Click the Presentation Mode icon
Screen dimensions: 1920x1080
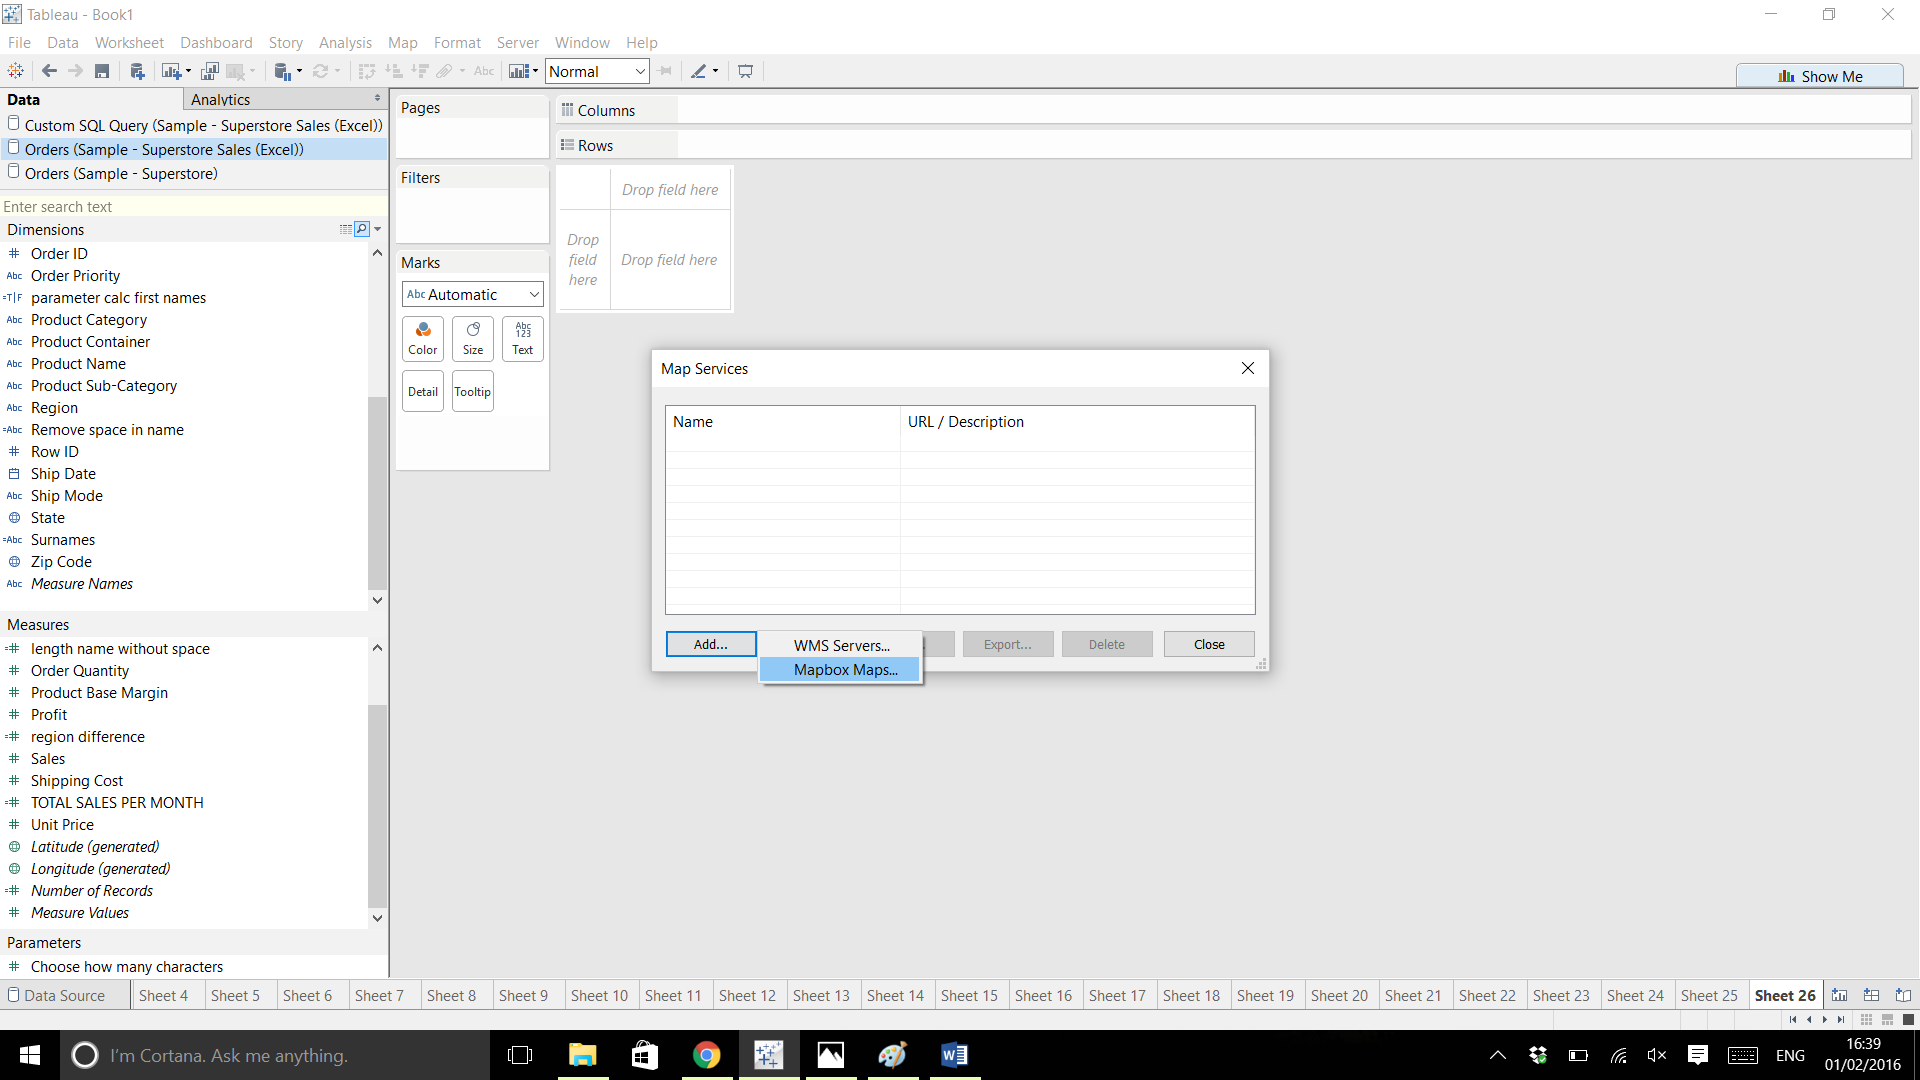(745, 71)
